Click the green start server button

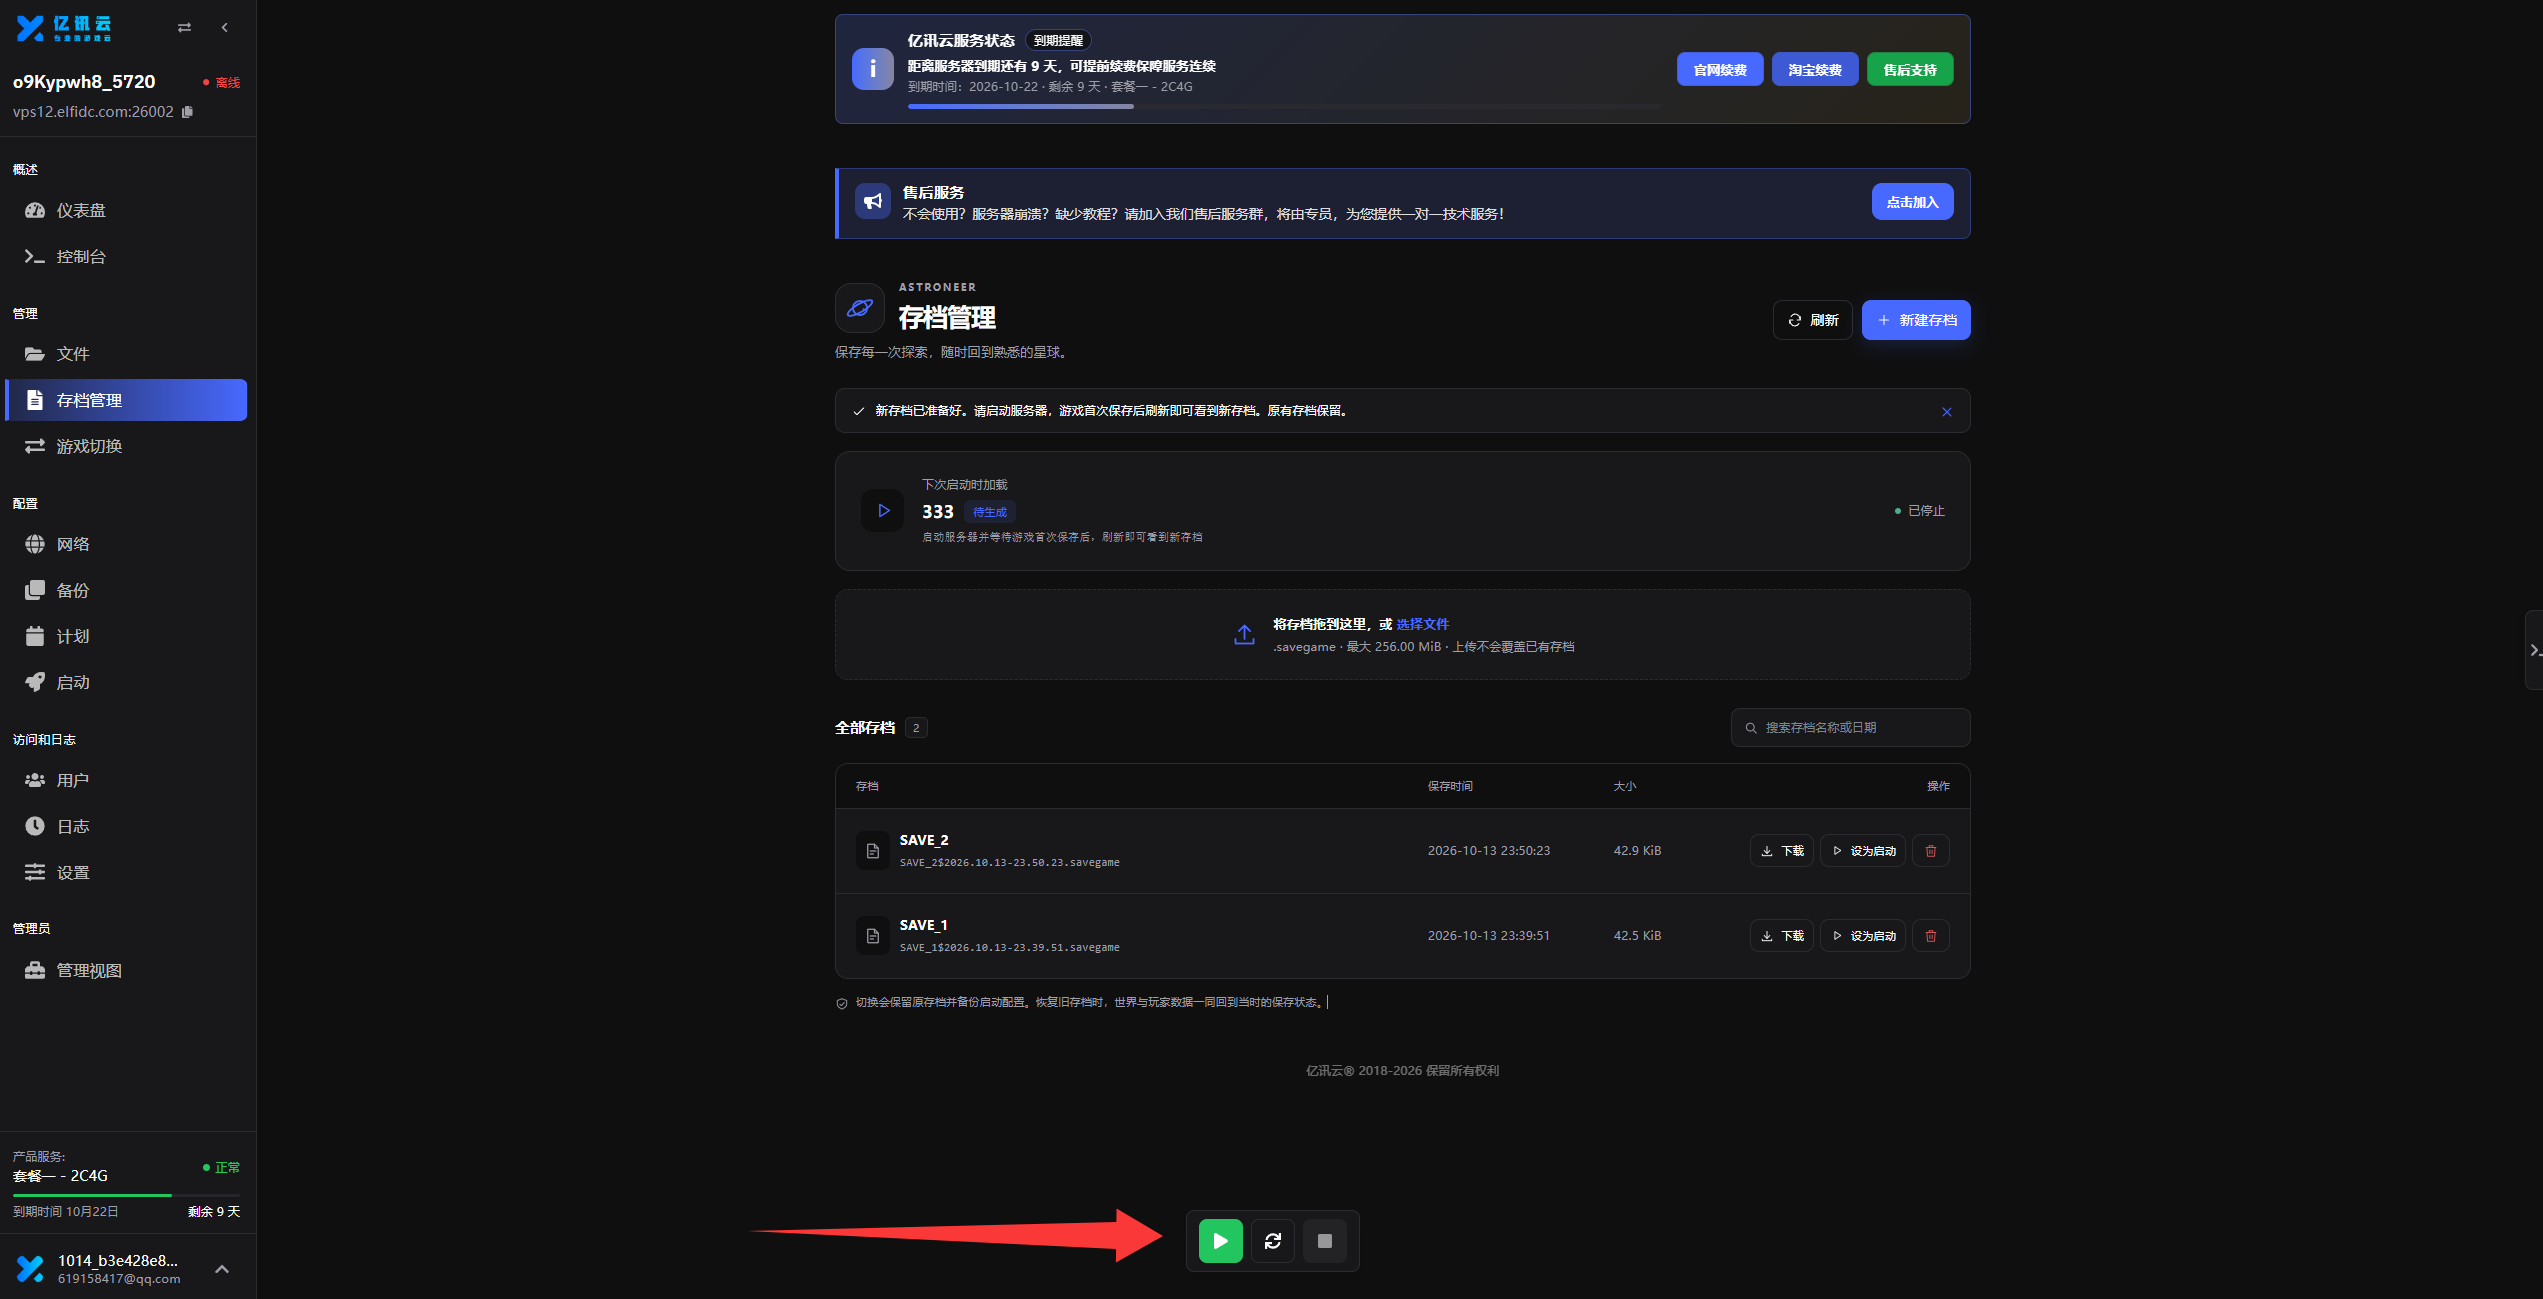click(1220, 1241)
